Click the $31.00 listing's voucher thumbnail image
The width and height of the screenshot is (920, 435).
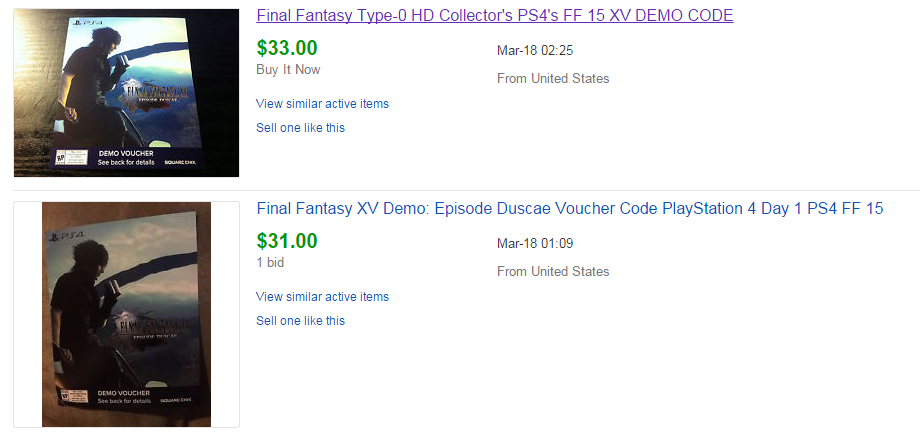click(126, 314)
